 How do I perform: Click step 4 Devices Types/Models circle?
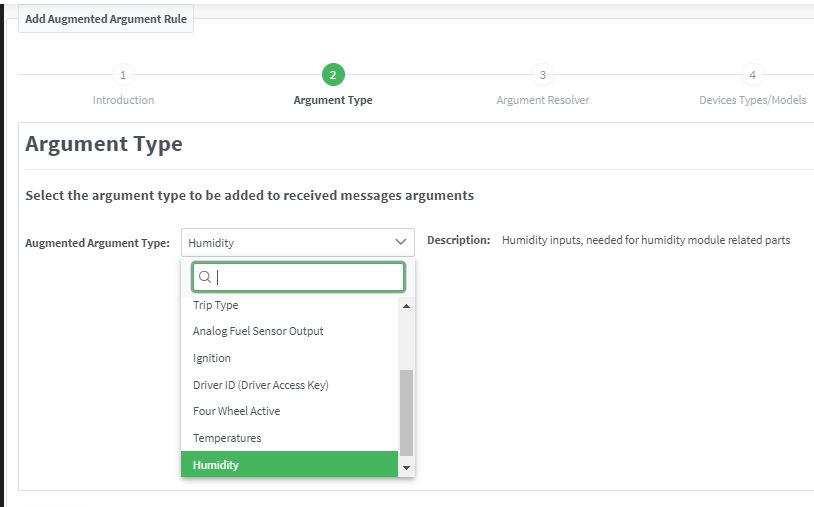(752, 75)
